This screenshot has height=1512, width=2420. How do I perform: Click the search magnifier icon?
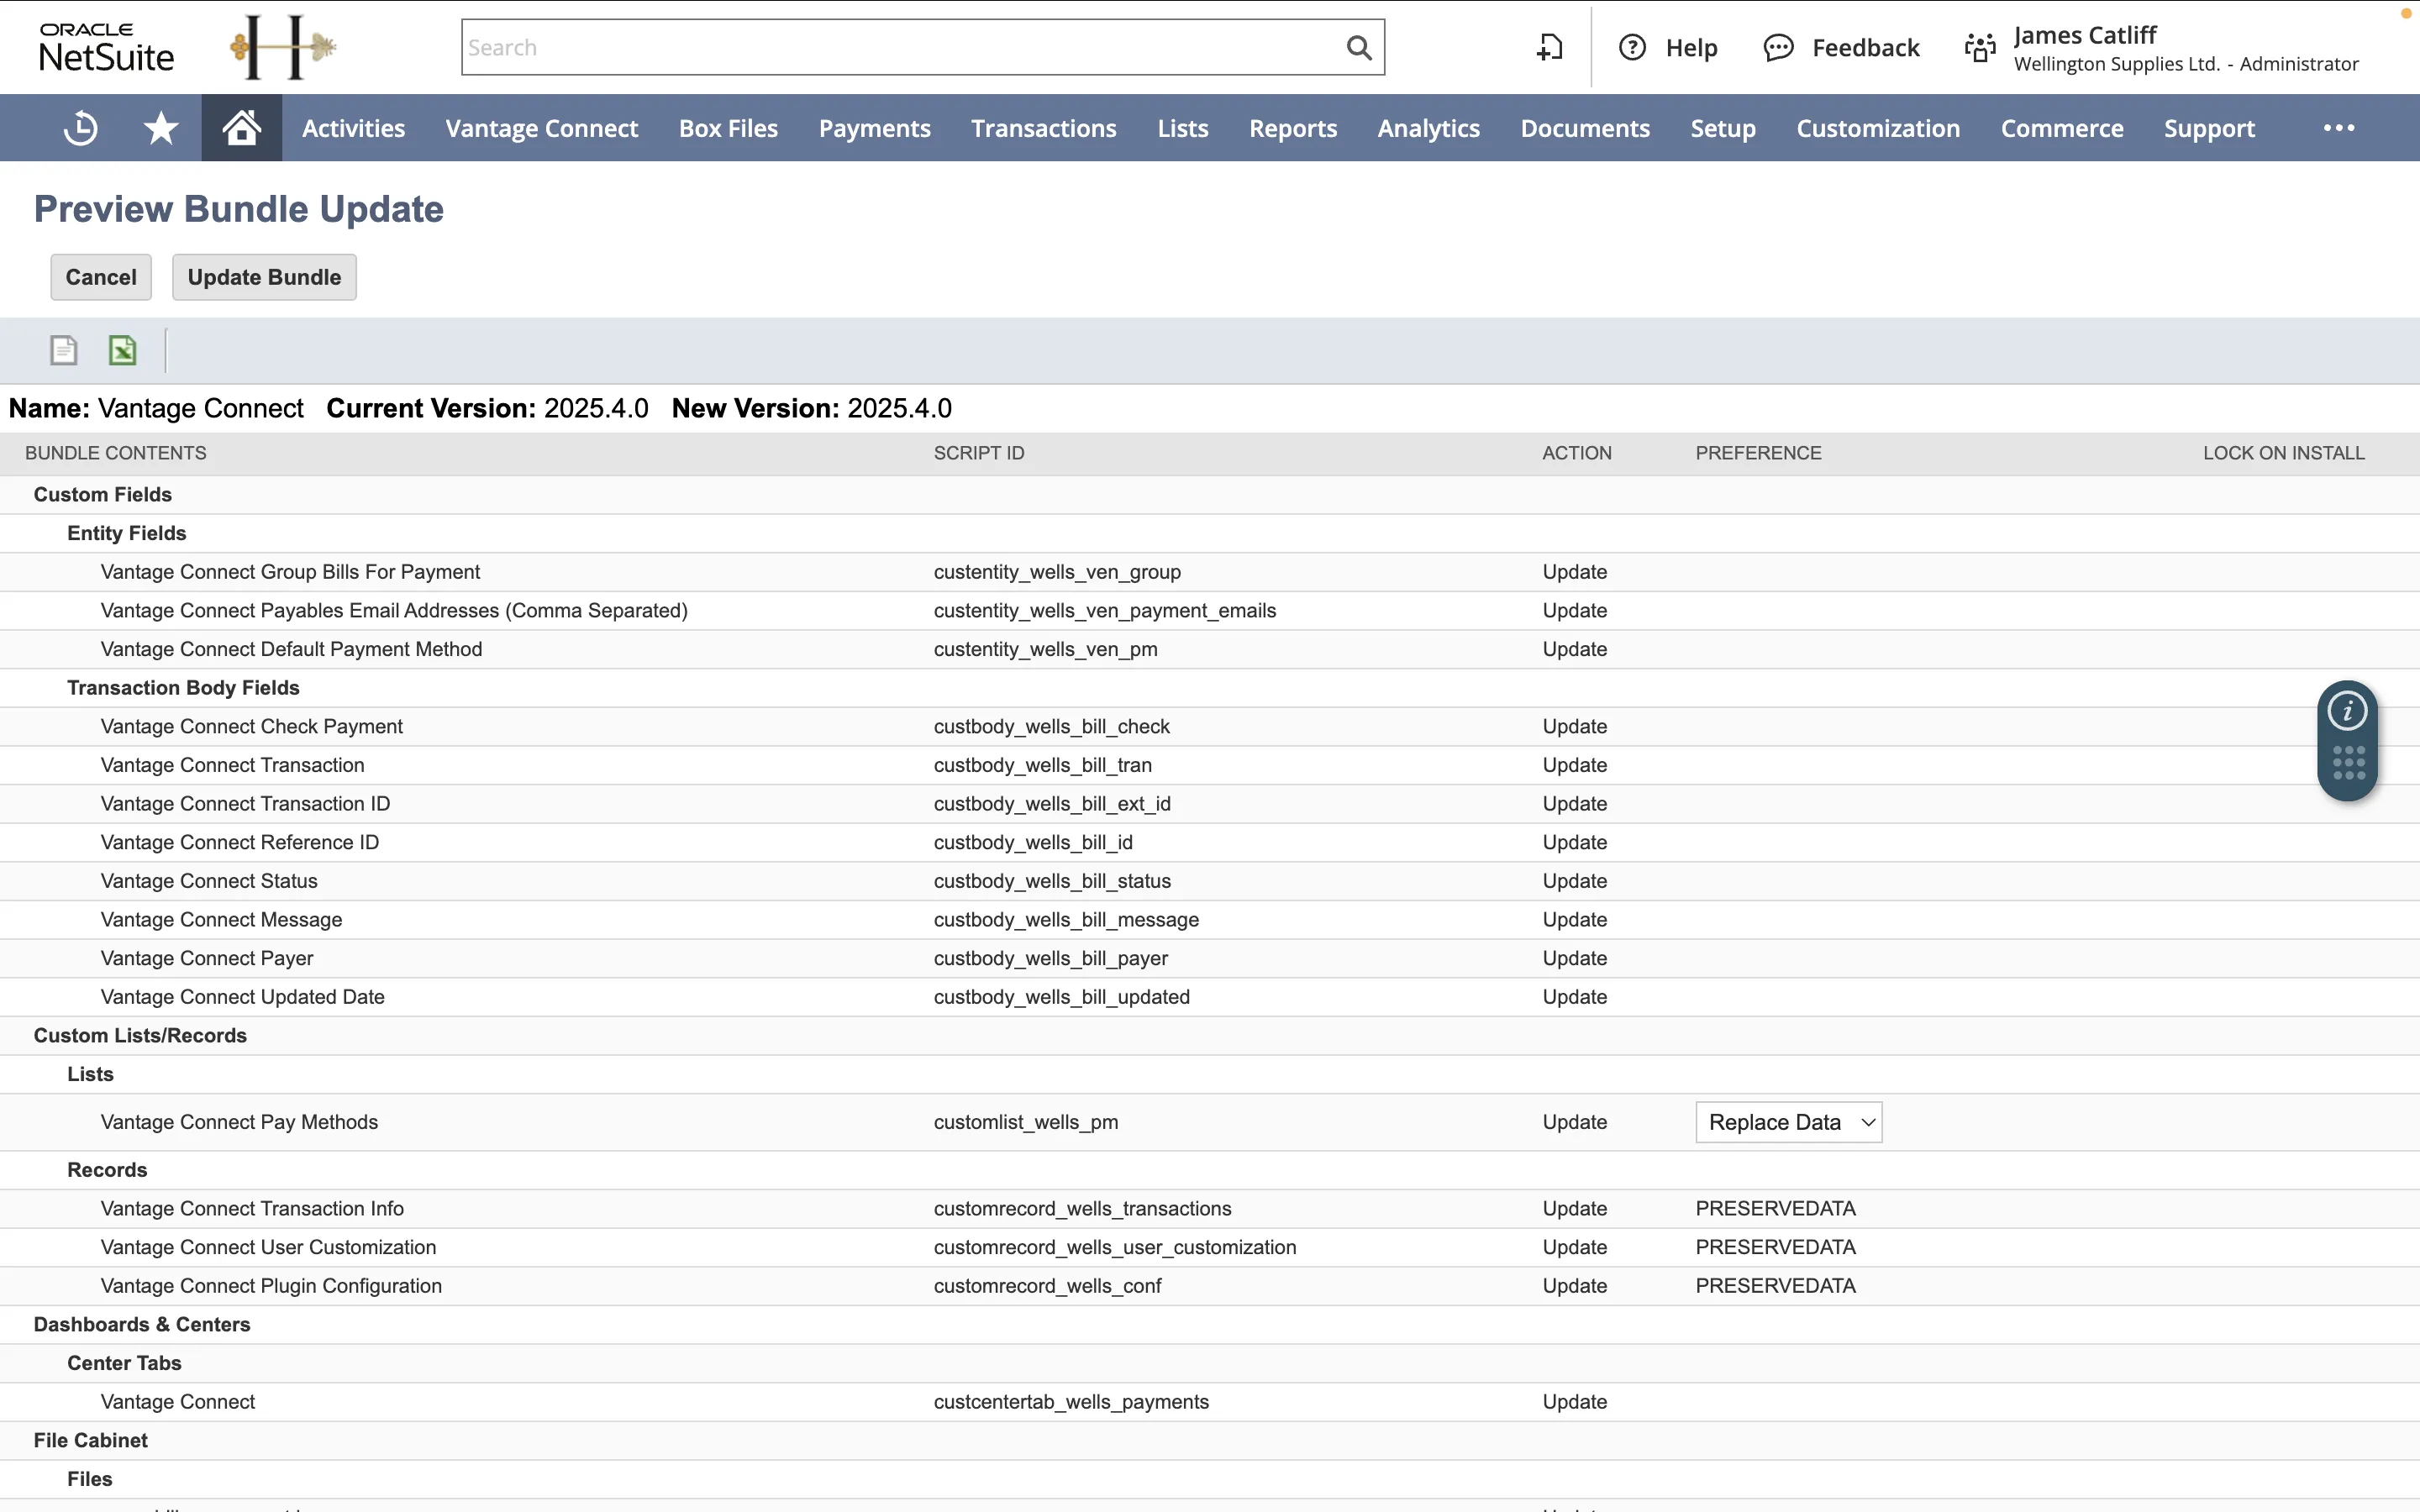coord(1358,48)
